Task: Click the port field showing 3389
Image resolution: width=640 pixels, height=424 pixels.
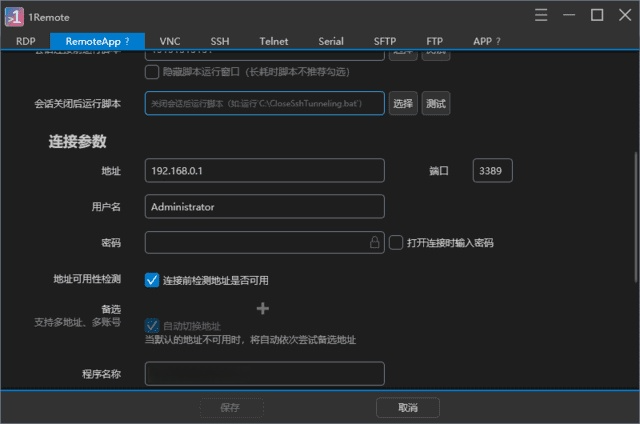Action: (492, 171)
